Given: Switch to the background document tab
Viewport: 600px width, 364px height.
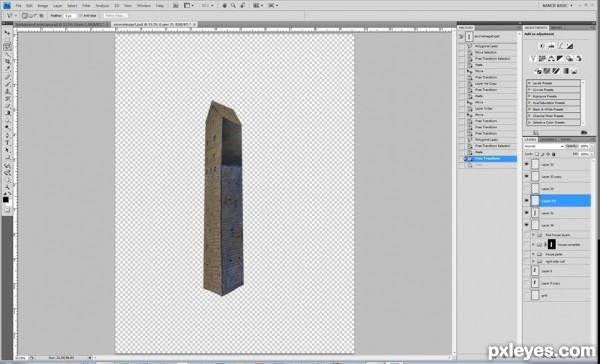Looking at the screenshot, I should point(62,24).
